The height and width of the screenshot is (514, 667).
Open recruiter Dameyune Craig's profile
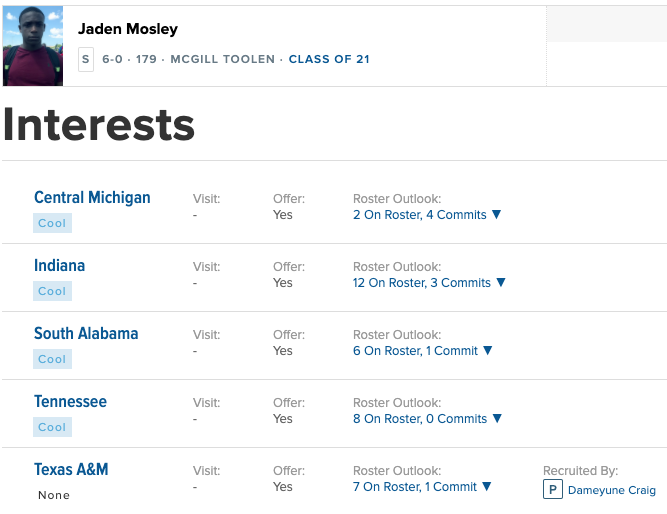[x=611, y=490]
